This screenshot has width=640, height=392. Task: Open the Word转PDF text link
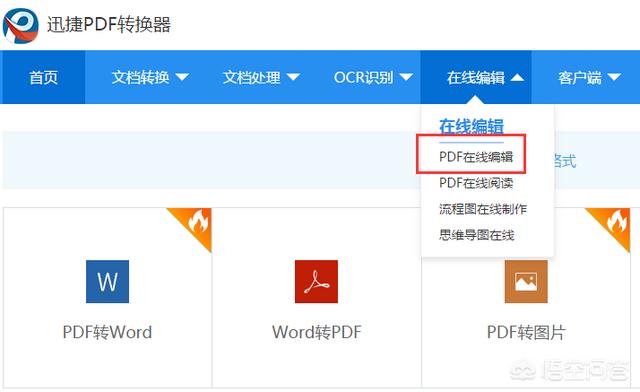pyautogui.click(x=317, y=332)
